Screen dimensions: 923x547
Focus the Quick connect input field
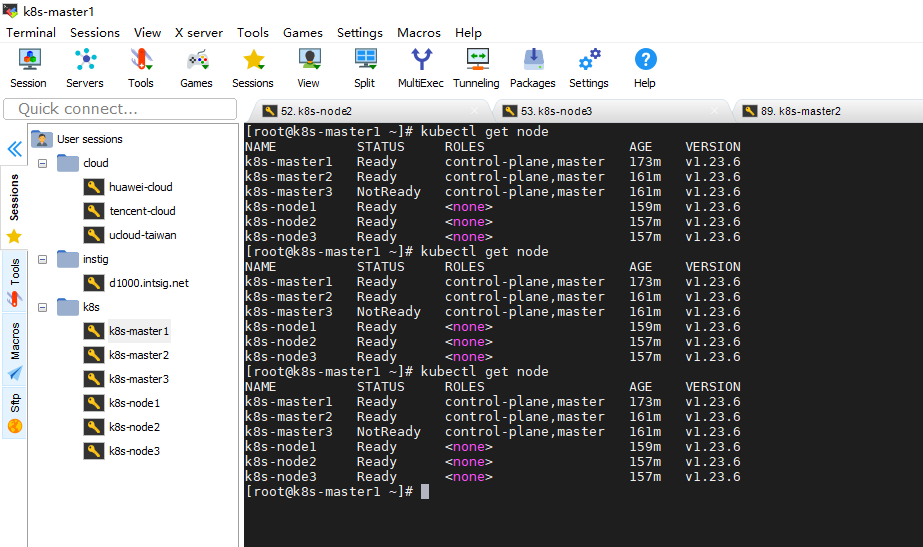(120, 109)
